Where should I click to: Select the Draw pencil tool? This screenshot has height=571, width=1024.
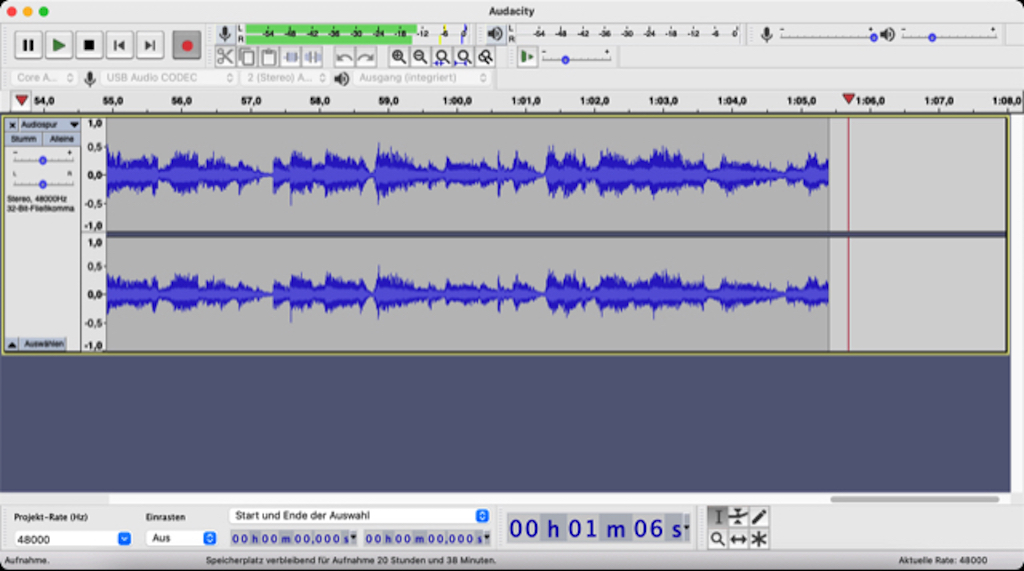[x=759, y=517]
